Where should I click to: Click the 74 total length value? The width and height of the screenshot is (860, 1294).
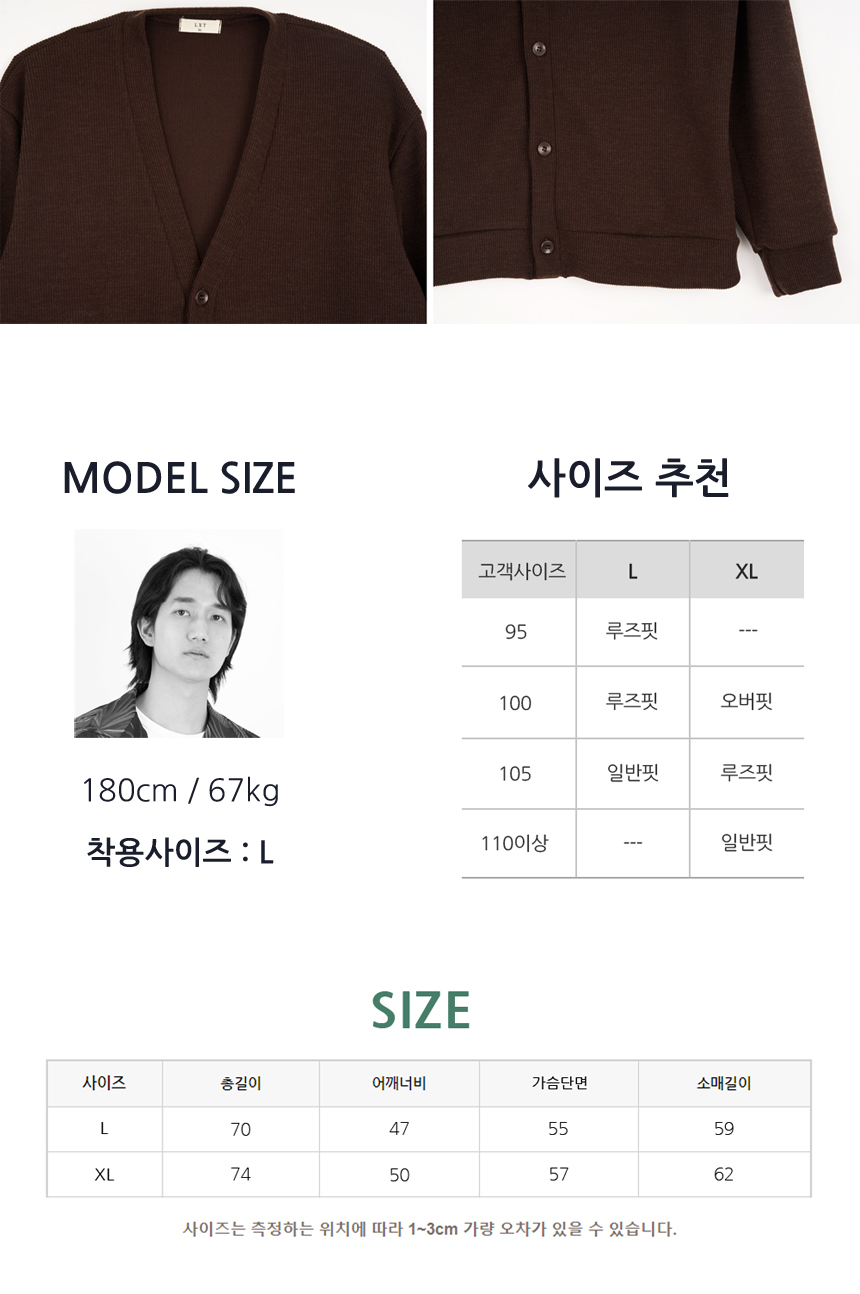240,1174
